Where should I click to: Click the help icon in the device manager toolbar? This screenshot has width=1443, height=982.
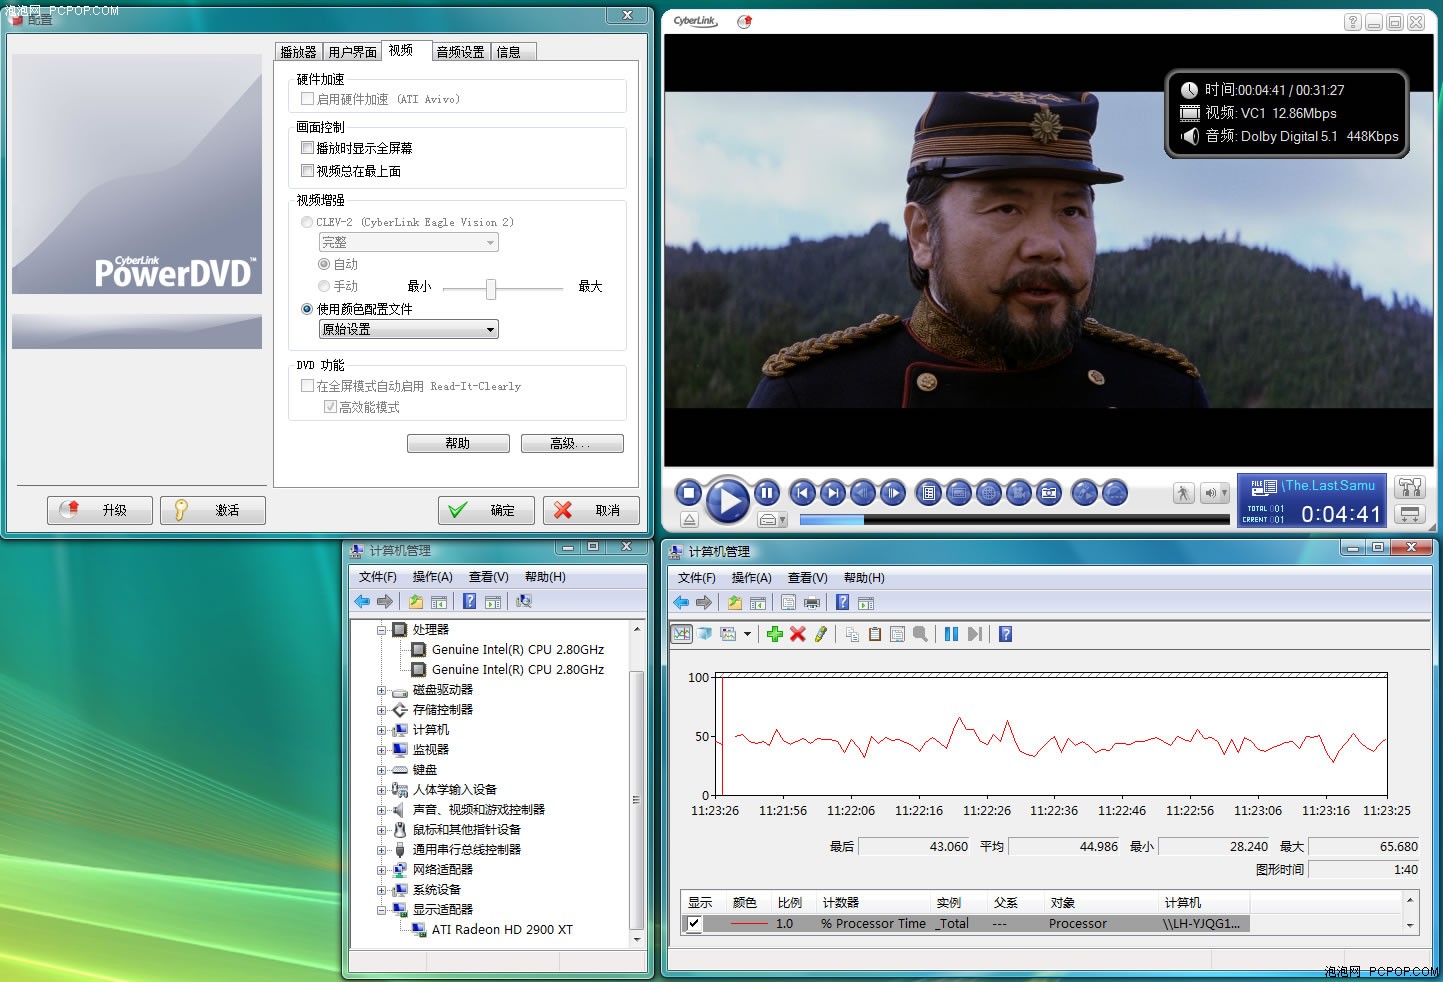[x=469, y=601]
